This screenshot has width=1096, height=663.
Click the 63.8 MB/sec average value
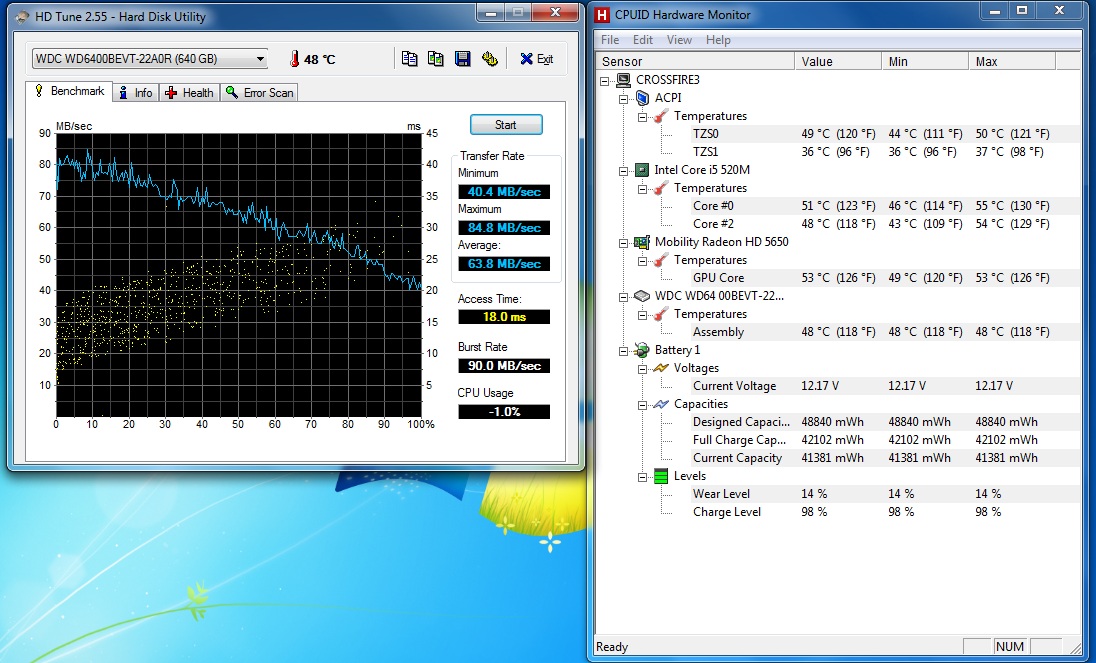click(504, 264)
